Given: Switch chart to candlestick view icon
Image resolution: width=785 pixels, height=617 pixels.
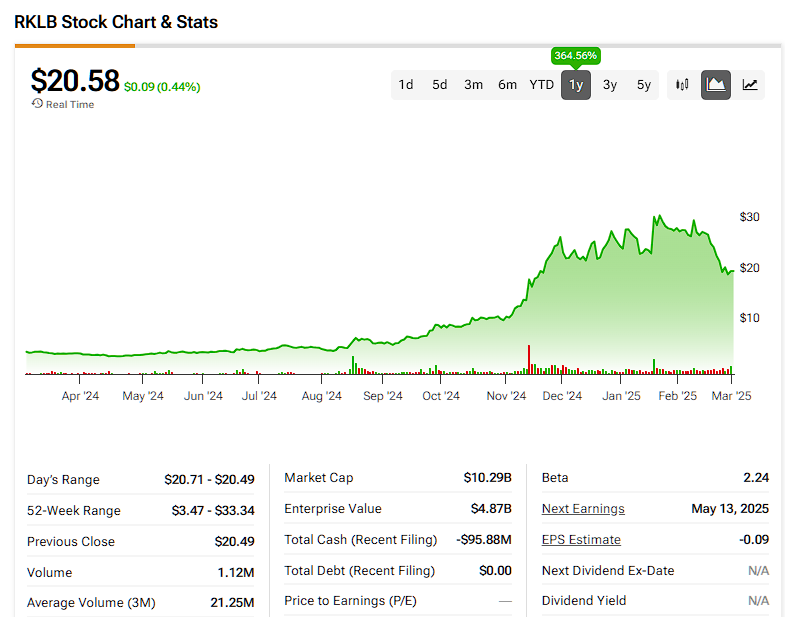Looking at the screenshot, I should coord(682,85).
